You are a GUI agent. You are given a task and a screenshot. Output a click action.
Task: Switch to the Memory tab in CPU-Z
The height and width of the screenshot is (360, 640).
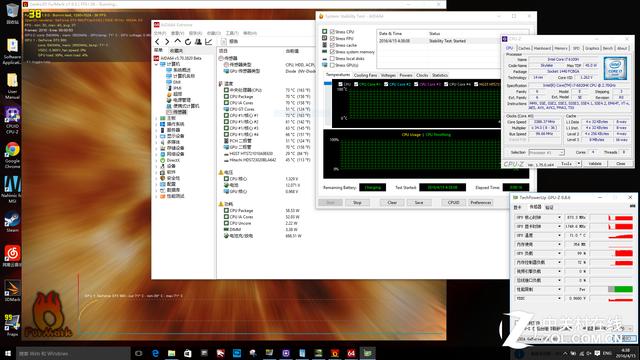point(561,48)
